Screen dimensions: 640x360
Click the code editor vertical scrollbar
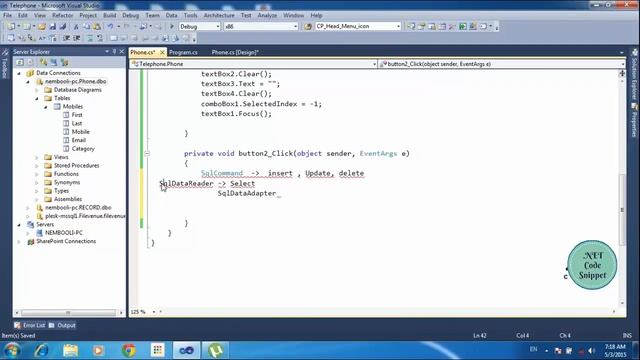point(622,209)
